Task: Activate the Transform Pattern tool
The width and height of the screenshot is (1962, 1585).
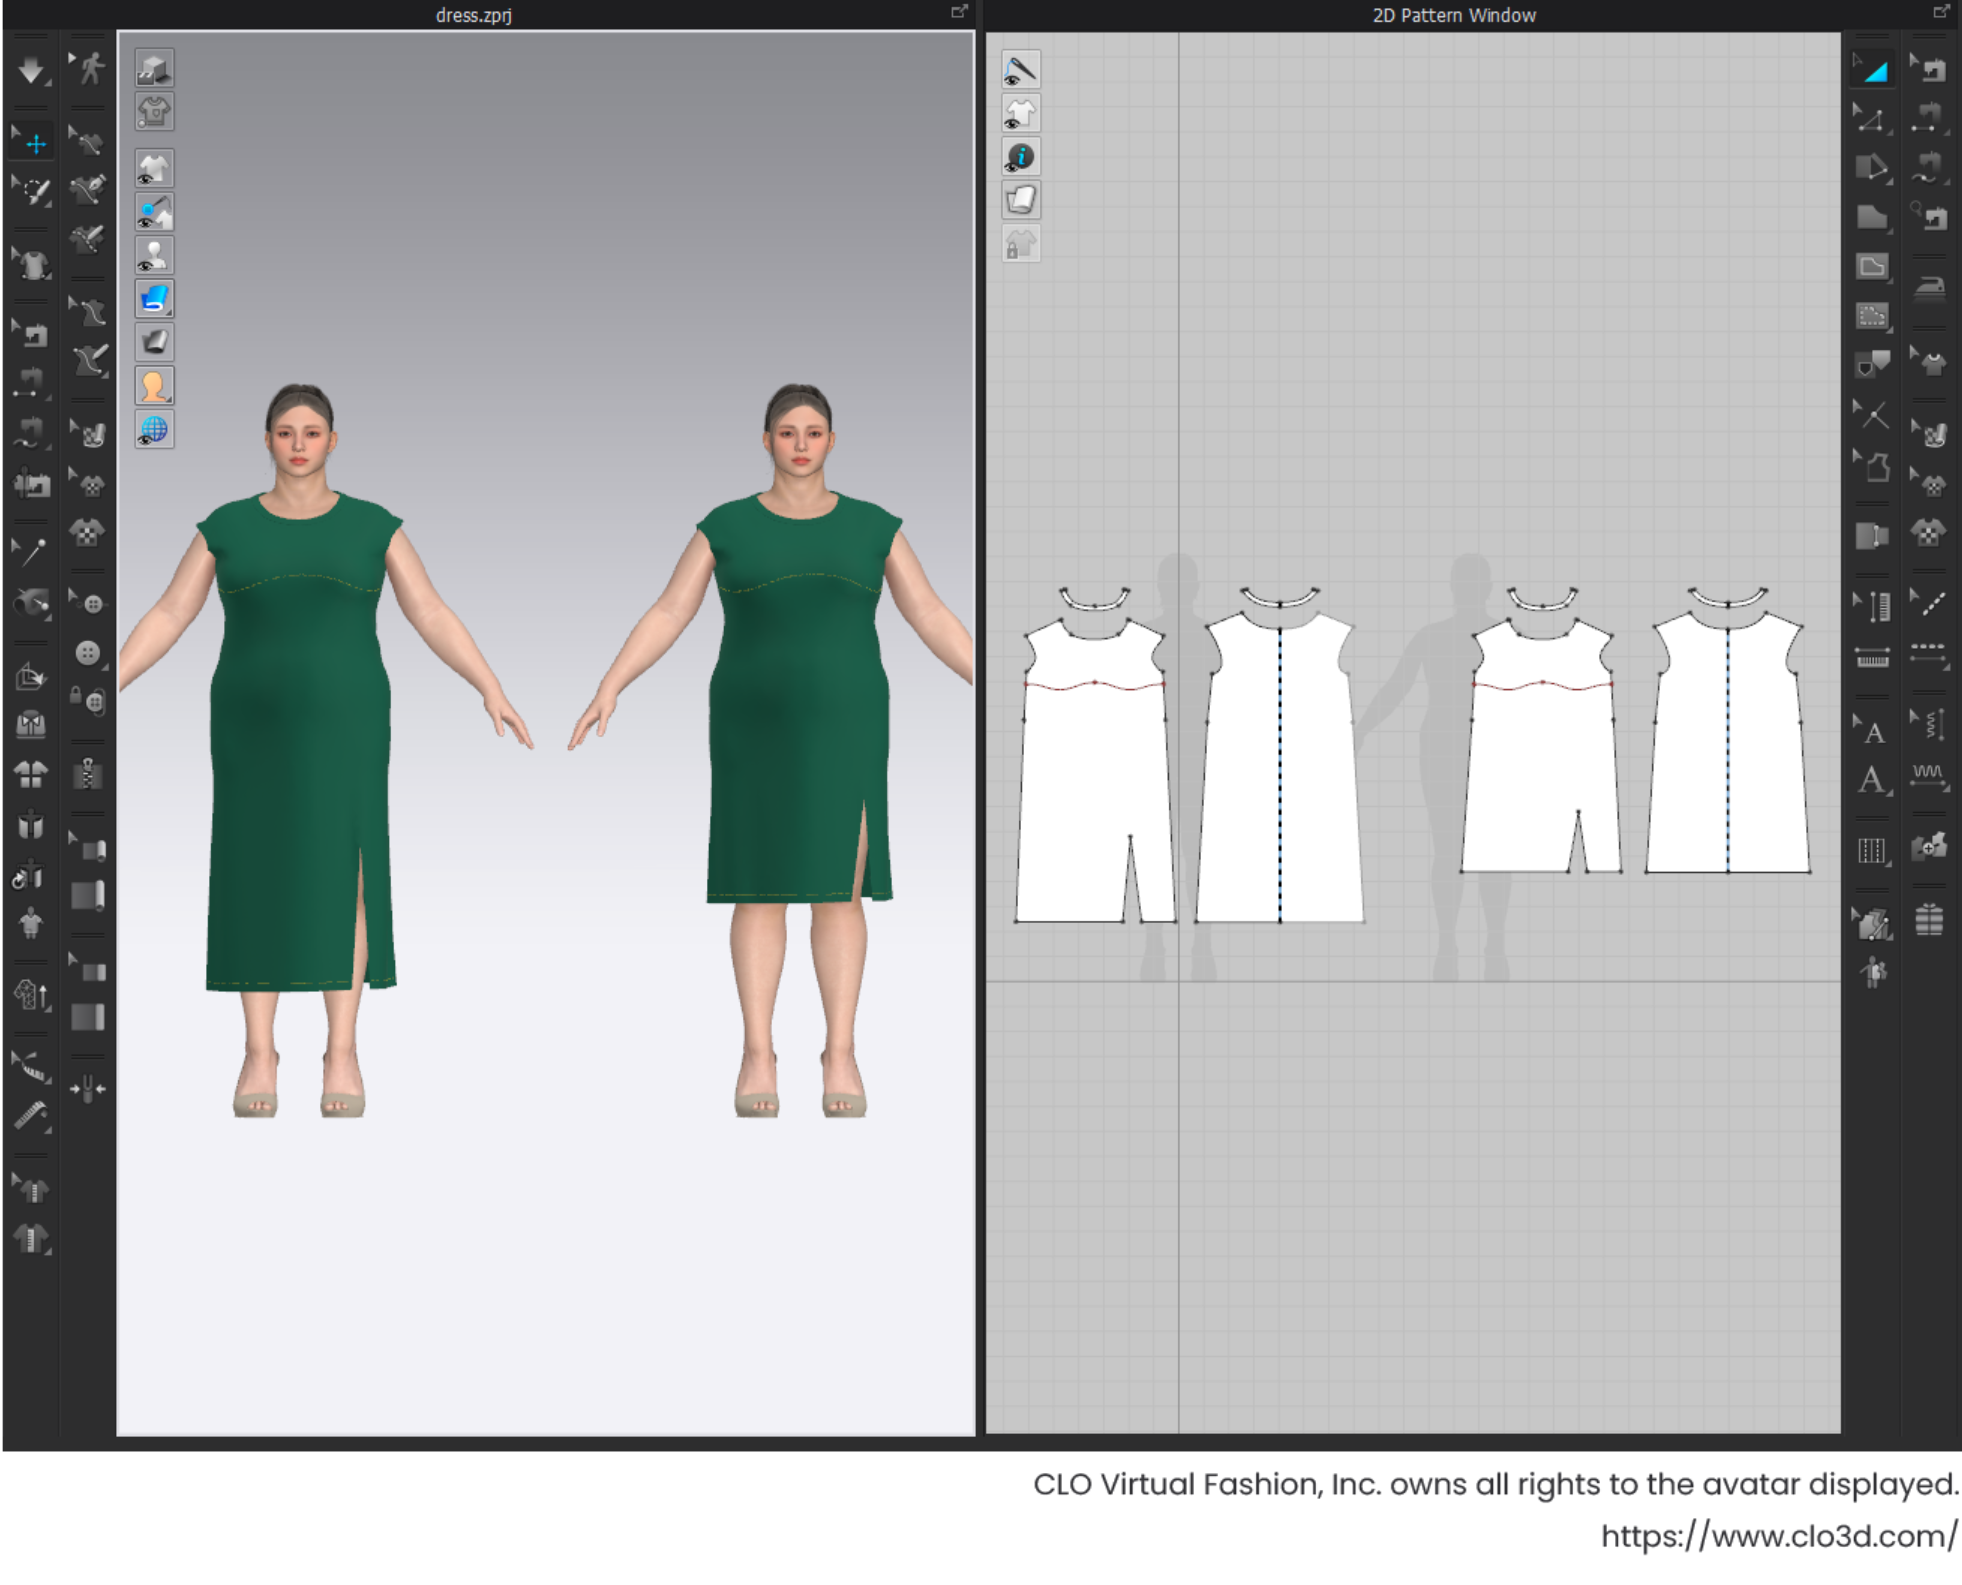Action: 1872,70
